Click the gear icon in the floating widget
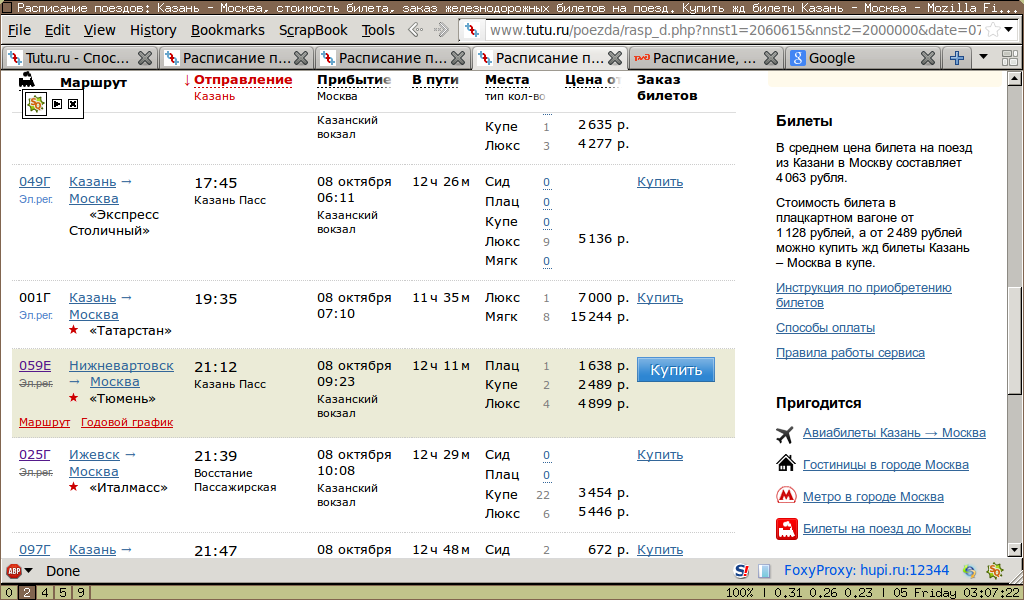This screenshot has height=600, width=1024. 36,104
